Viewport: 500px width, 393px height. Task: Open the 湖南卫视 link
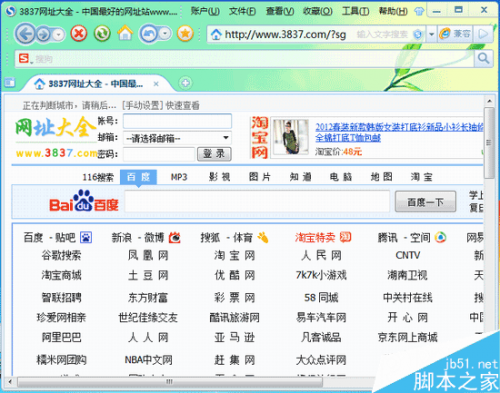pos(407,275)
